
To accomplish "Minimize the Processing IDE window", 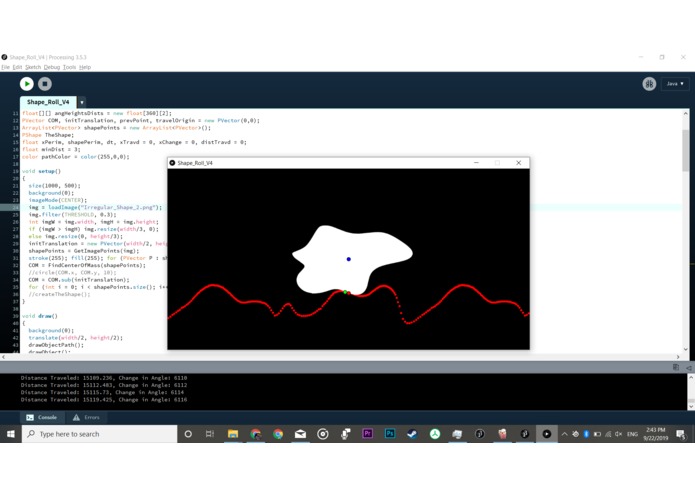I will 641,57.
